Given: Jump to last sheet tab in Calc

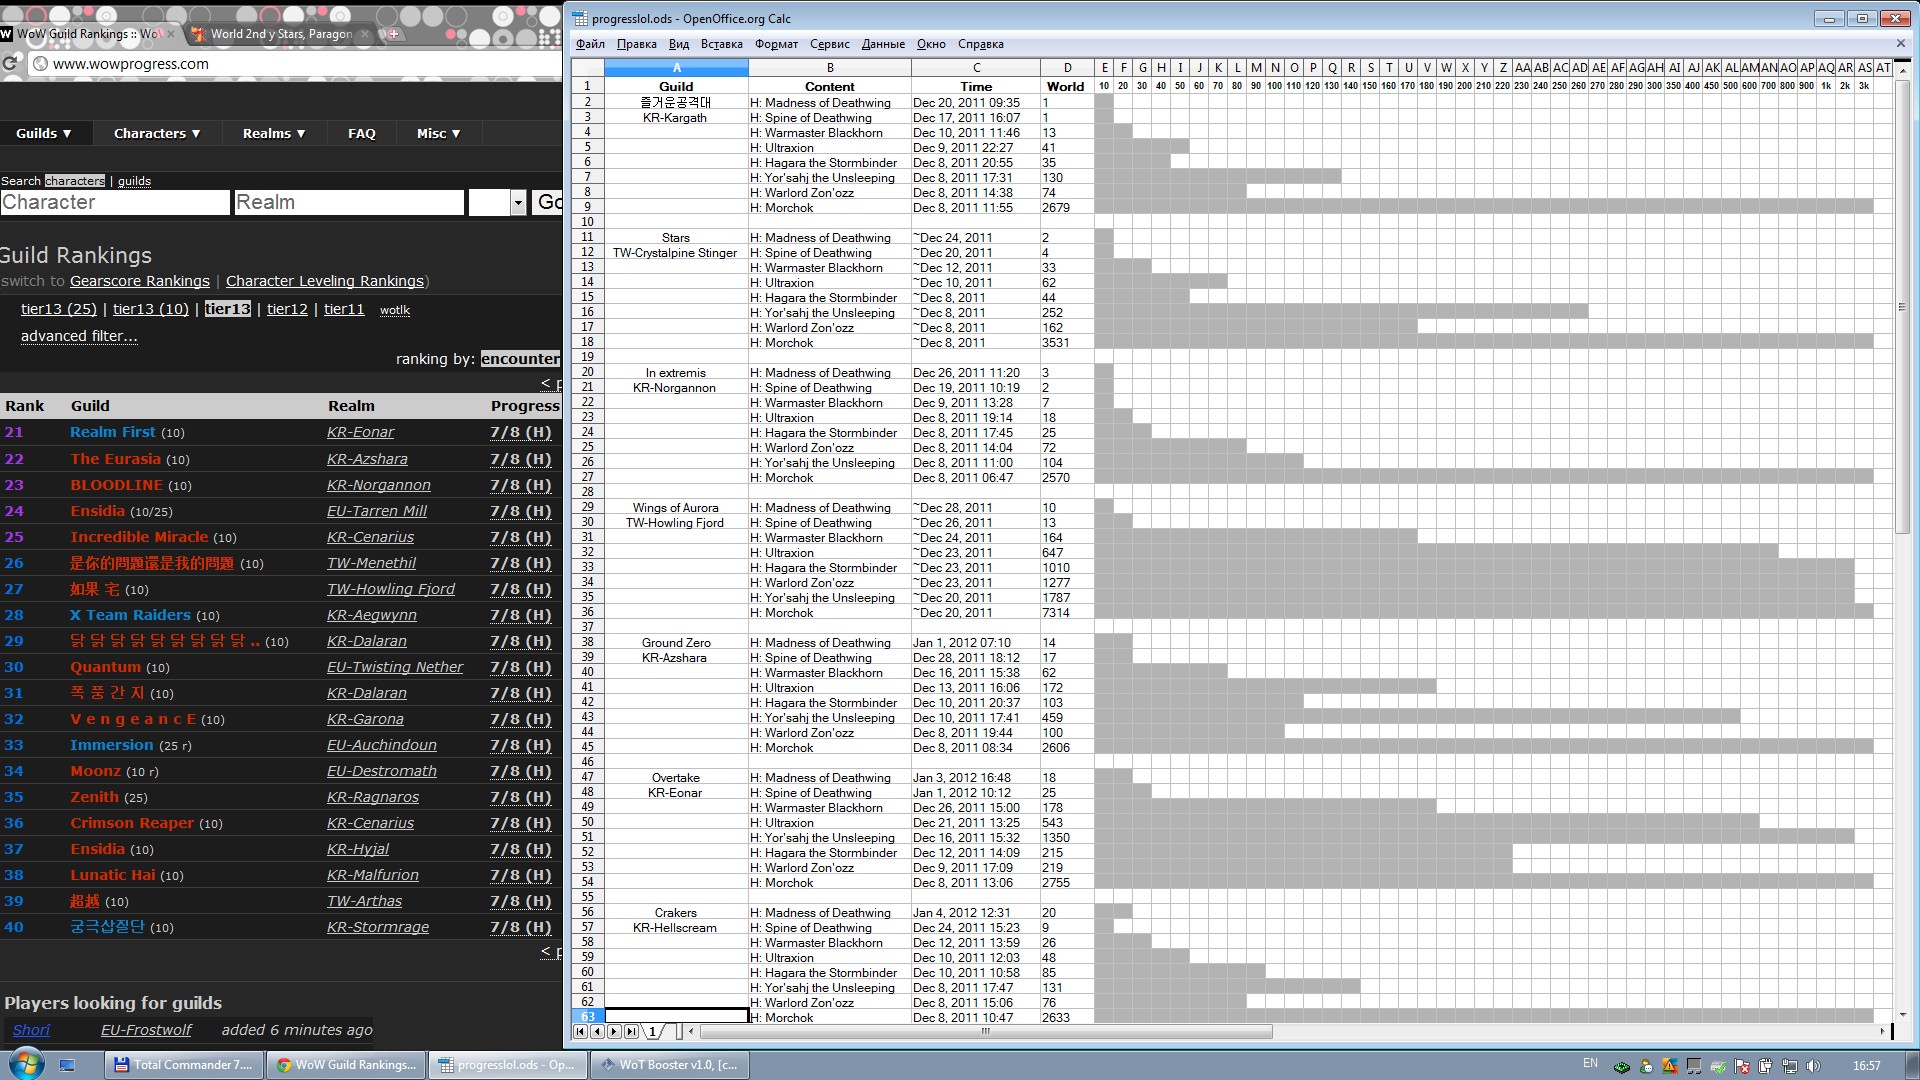Looking at the screenshot, I should point(631,1031).
